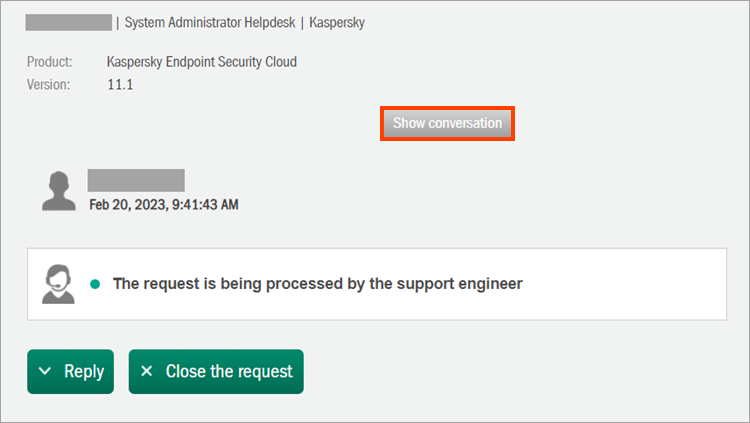The width and height of the screenshot is (750, 423).
Task: Click the redacted company name in the header
Action: [x=68, y=22]
